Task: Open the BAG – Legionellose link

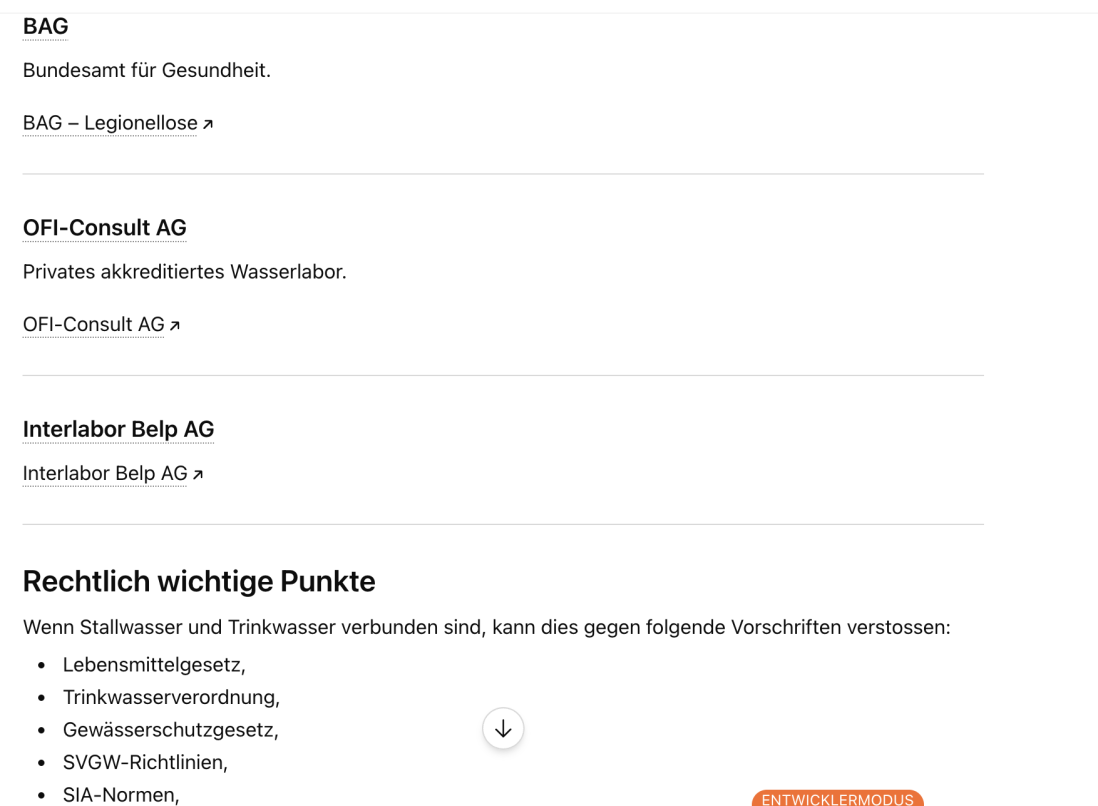Action: (110, 123)
